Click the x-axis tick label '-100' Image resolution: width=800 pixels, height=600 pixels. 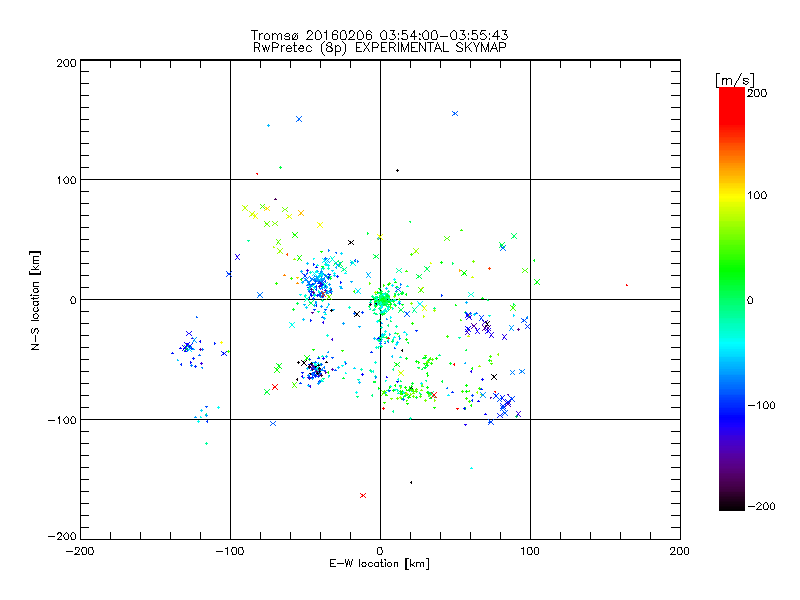point(230,552)
